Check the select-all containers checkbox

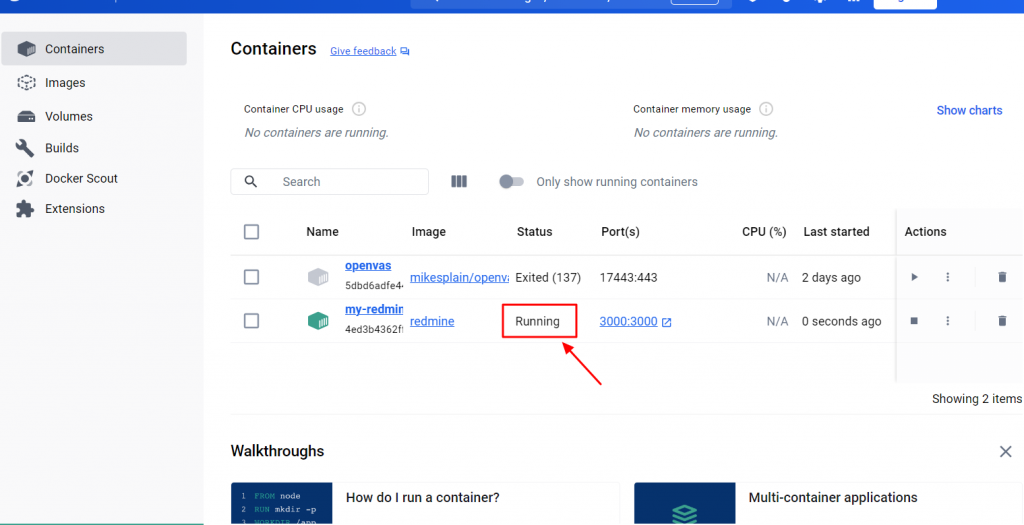[251, 232]
